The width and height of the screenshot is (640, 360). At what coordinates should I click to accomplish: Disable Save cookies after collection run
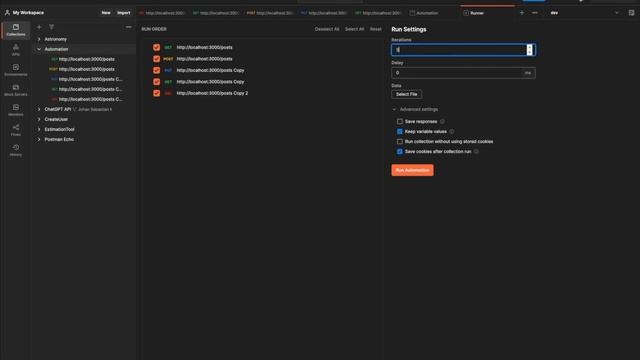[x=400, y=151]
